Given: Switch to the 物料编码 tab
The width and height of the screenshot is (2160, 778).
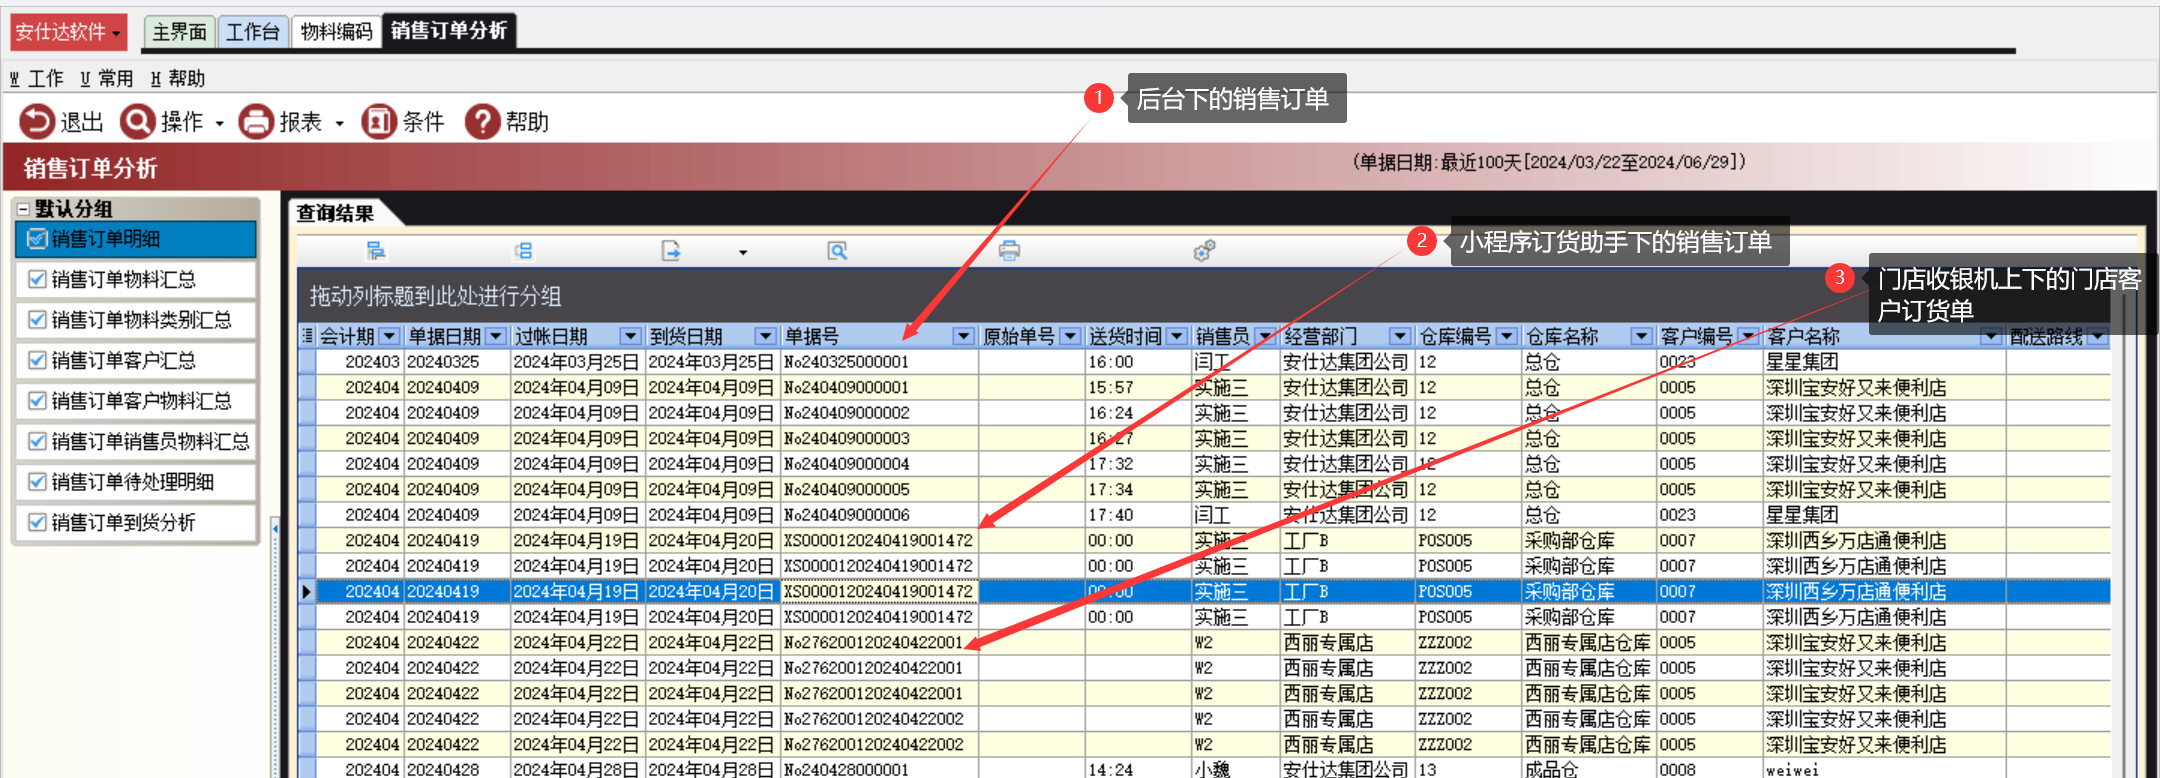Looking at the screenshot, I should (x=337, y=32).
